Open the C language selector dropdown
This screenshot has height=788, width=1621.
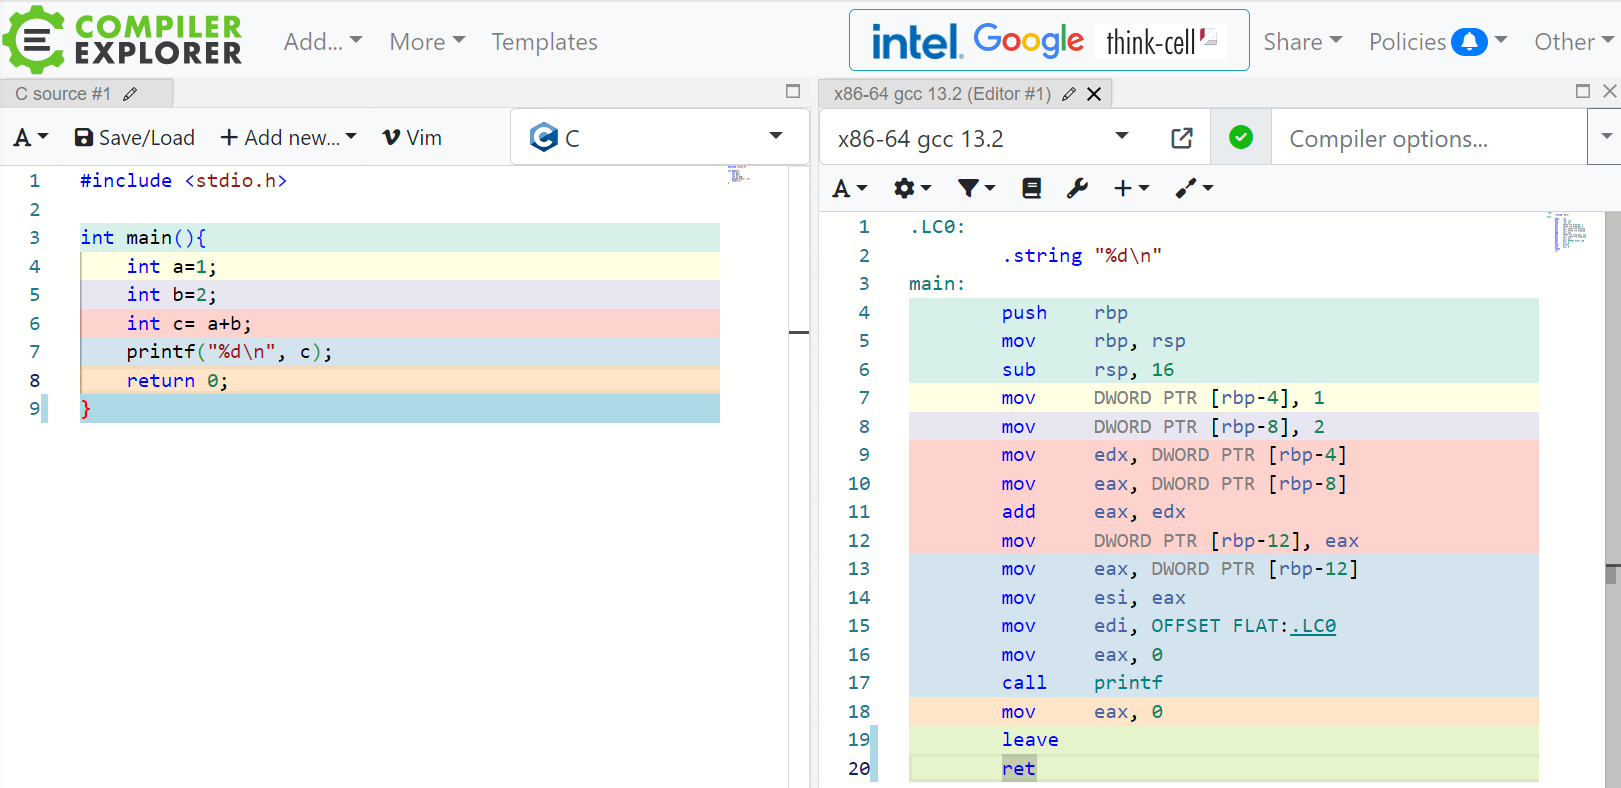[x=659, y=137]
